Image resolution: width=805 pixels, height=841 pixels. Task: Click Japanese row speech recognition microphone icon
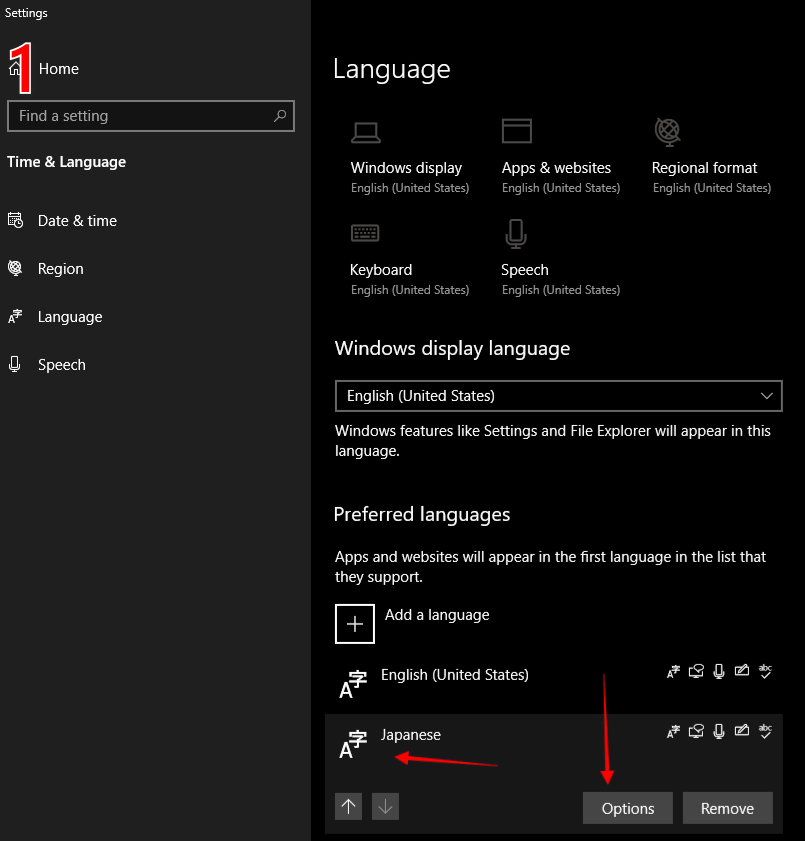(719, 732)
